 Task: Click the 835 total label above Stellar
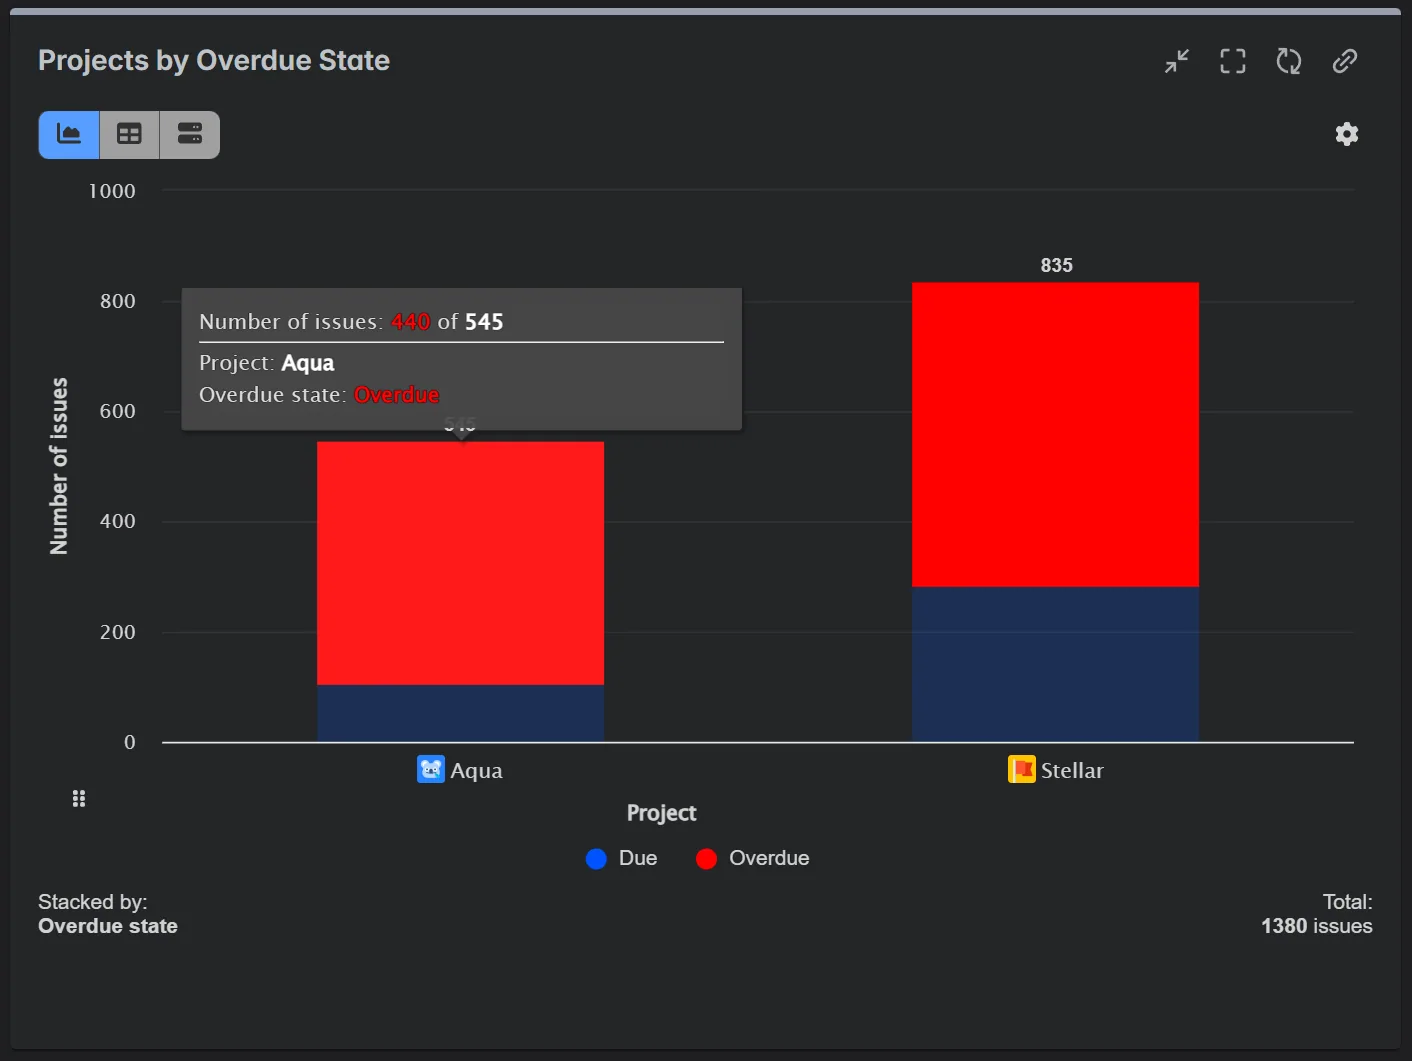(1056, 265)
